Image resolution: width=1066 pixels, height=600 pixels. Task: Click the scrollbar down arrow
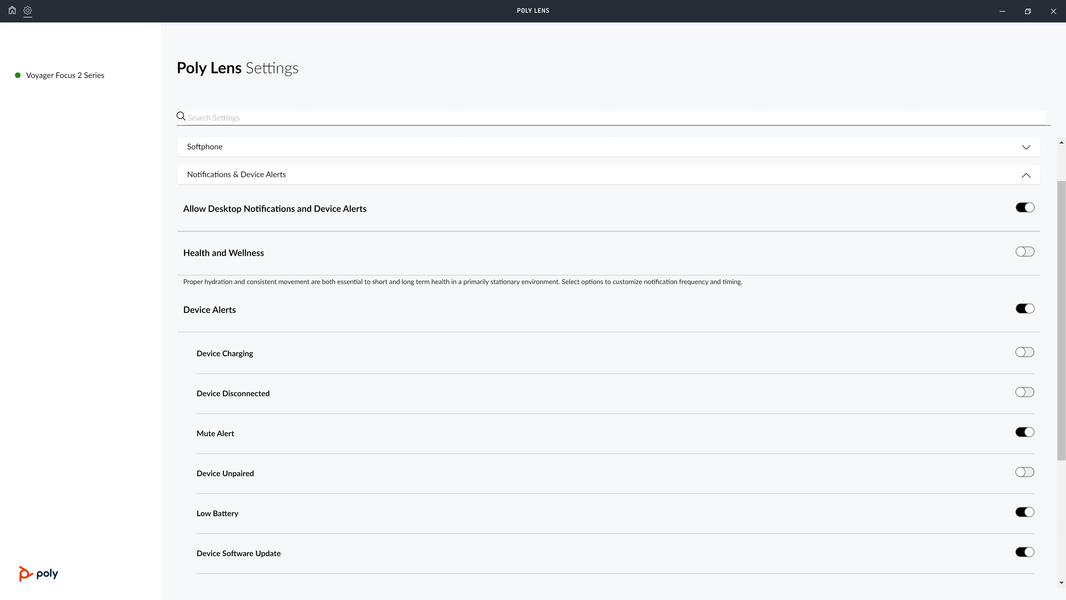(1061, 583)
